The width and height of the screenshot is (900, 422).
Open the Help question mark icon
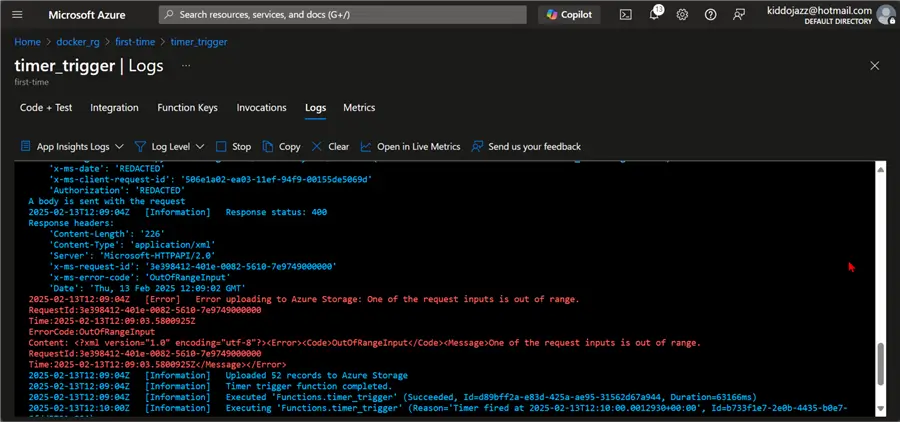click(711, 15)
